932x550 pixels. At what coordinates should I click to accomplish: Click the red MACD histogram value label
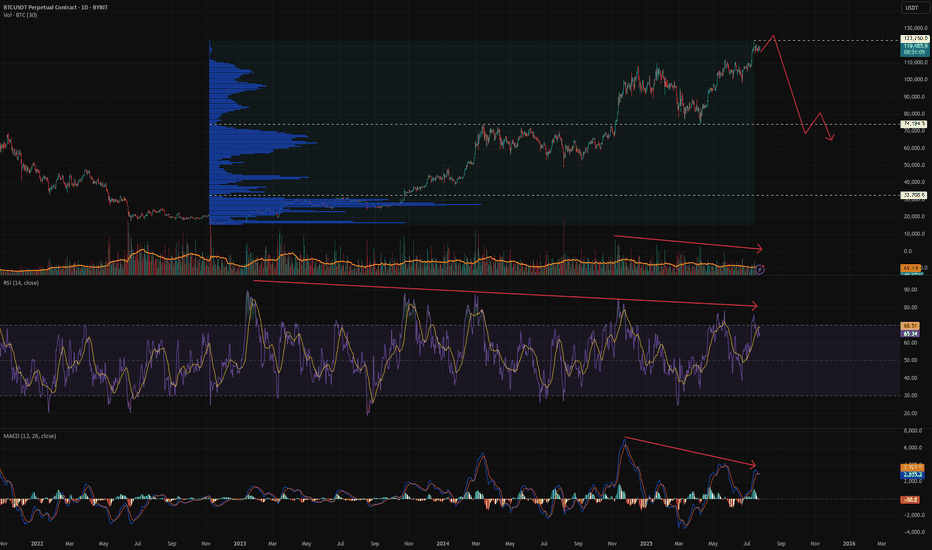(x=911, y=499)
